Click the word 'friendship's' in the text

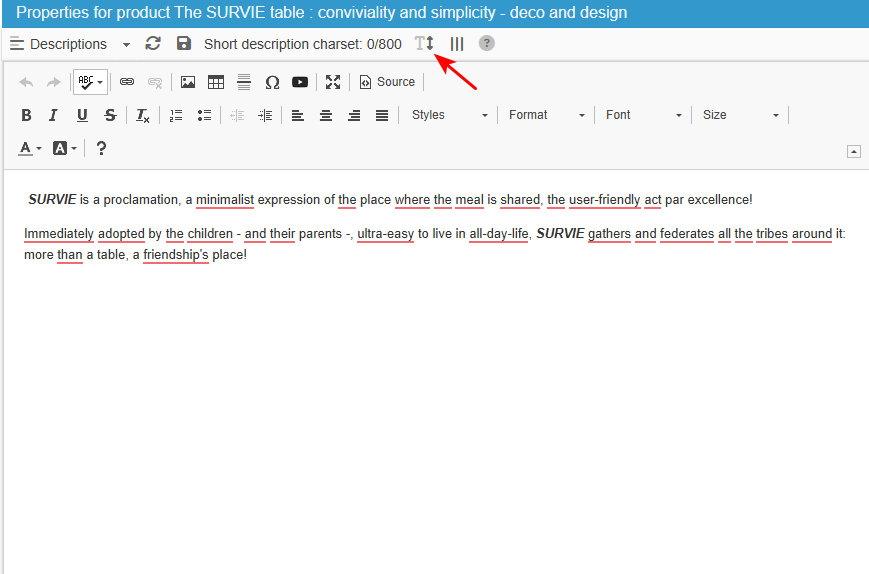tap(176, 255)
